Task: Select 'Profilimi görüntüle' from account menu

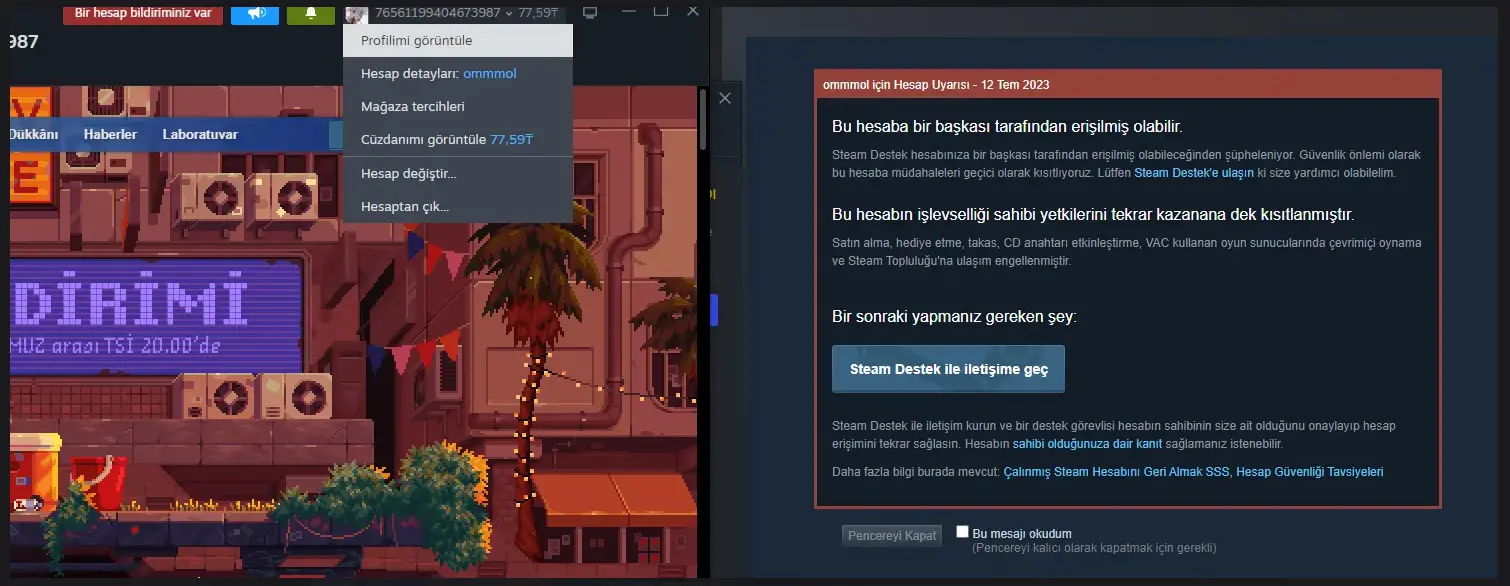Action: tap(458, 41)
